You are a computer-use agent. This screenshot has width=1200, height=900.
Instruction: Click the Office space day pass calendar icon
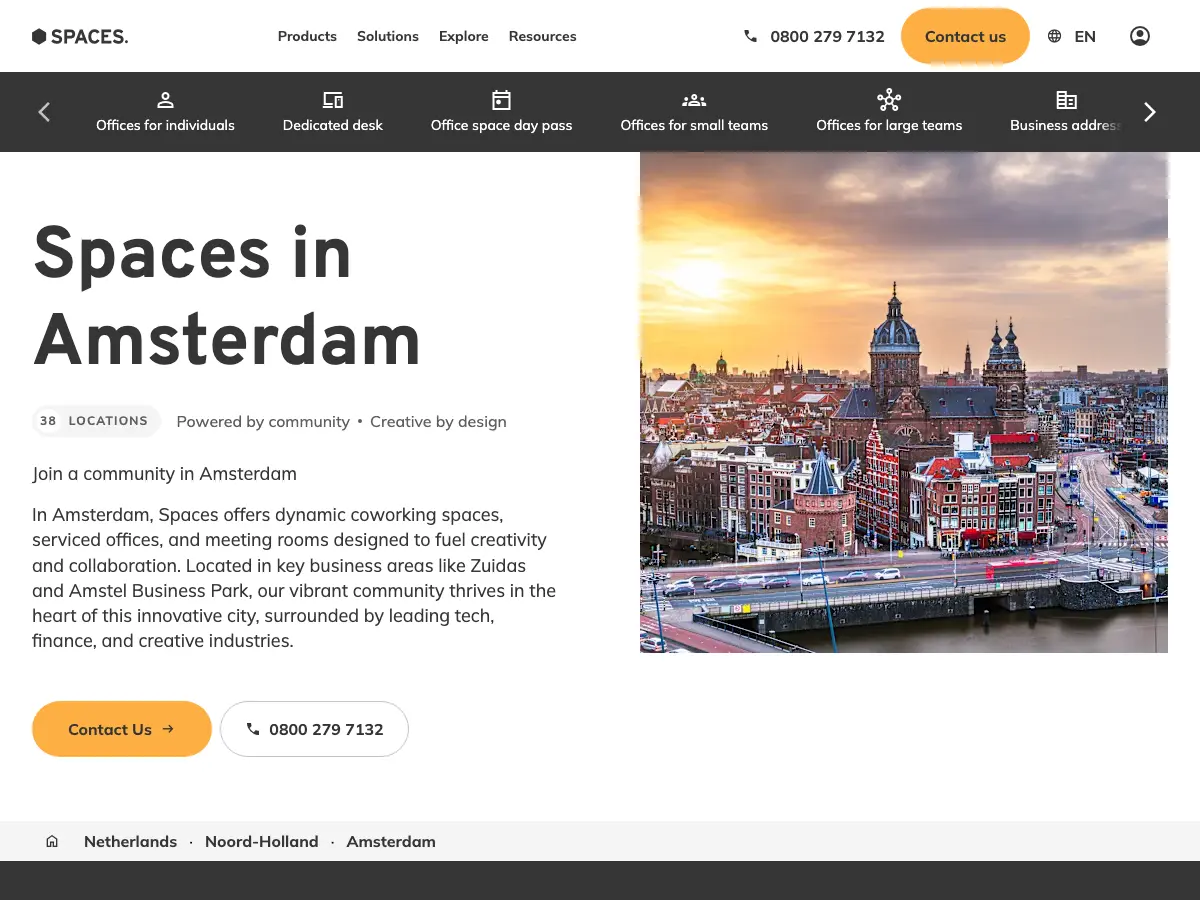[x=502, y=100]
